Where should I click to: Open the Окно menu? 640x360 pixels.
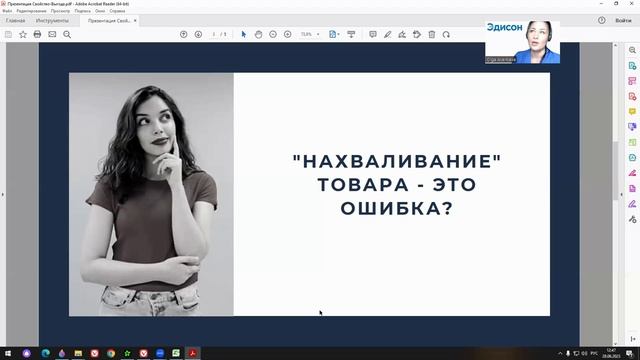100,11
